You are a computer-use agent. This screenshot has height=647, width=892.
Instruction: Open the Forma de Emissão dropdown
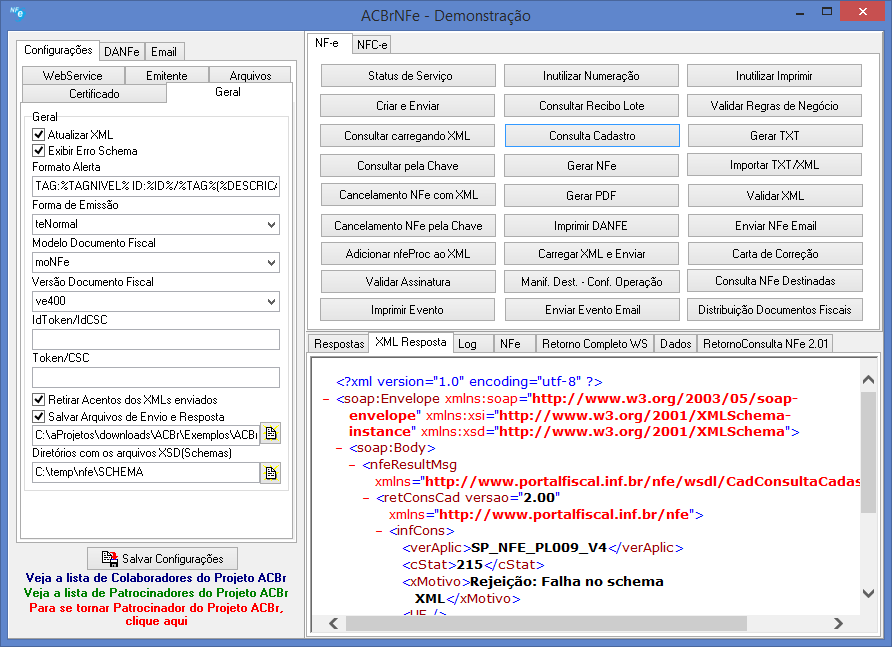[x=272, y=224]
